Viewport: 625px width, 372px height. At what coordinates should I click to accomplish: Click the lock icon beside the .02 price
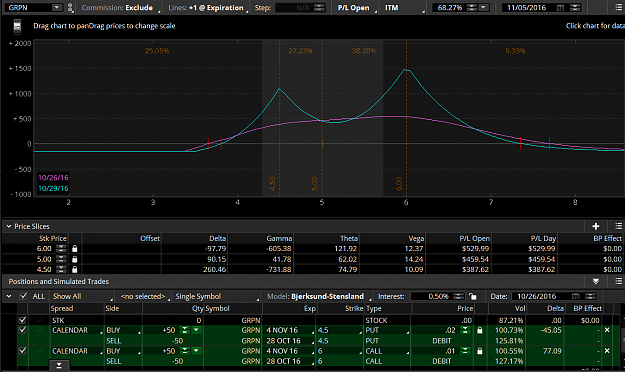[480, 330]
